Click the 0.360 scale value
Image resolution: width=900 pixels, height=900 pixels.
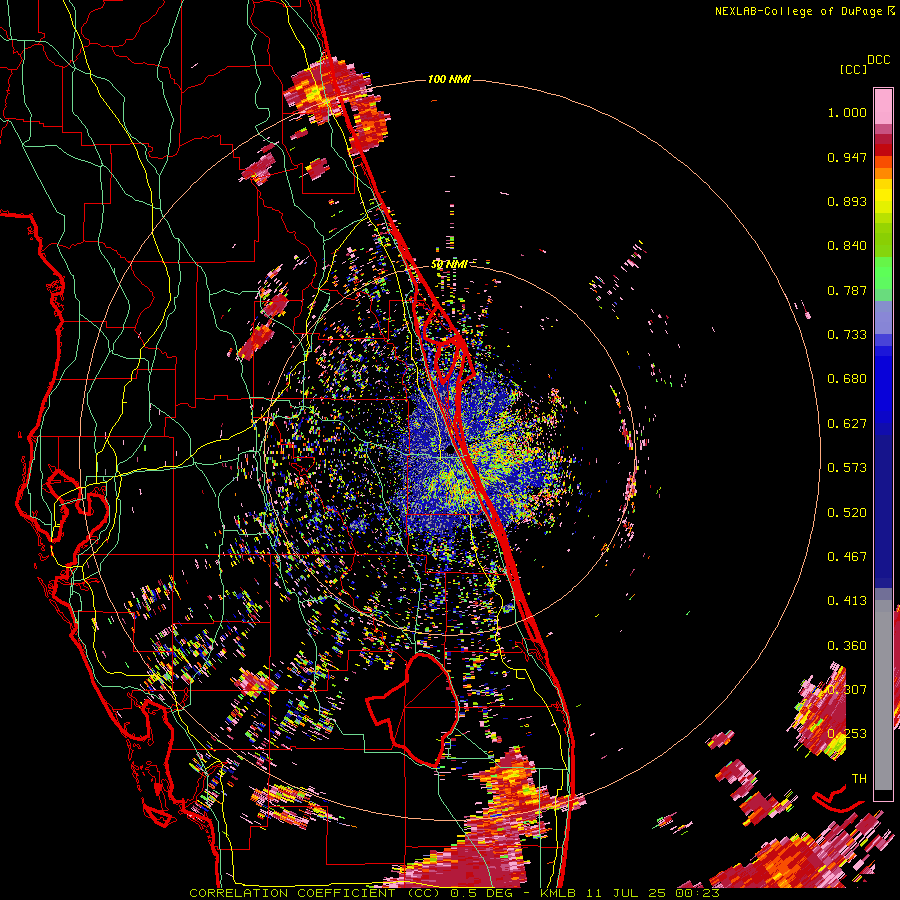tap(847, 646)
